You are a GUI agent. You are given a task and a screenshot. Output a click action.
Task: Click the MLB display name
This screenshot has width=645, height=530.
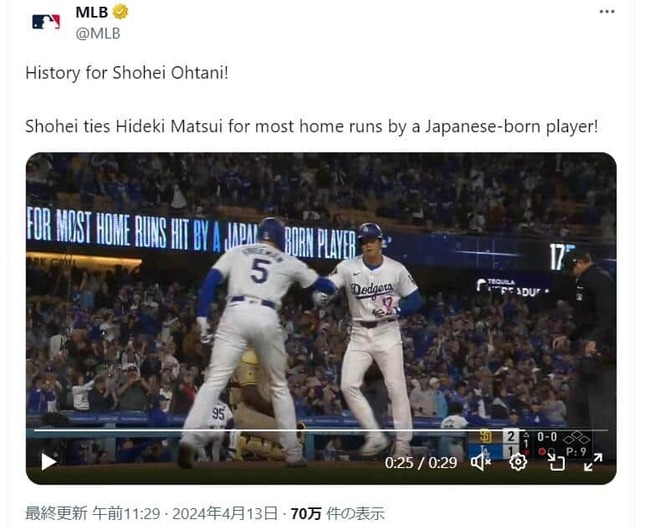[x=91, y=12]
